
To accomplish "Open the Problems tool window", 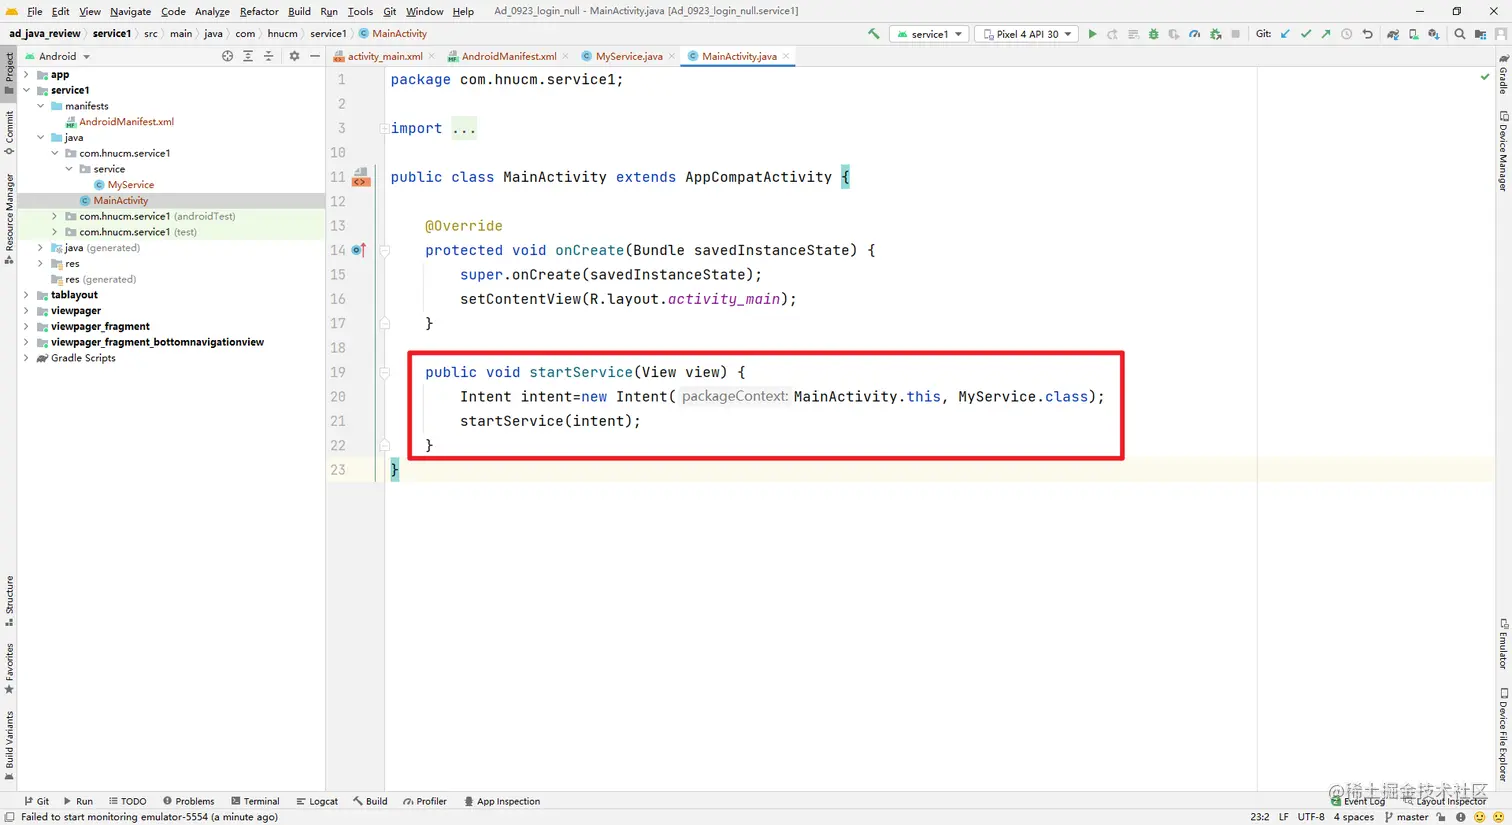I will (x=188, y=801).
